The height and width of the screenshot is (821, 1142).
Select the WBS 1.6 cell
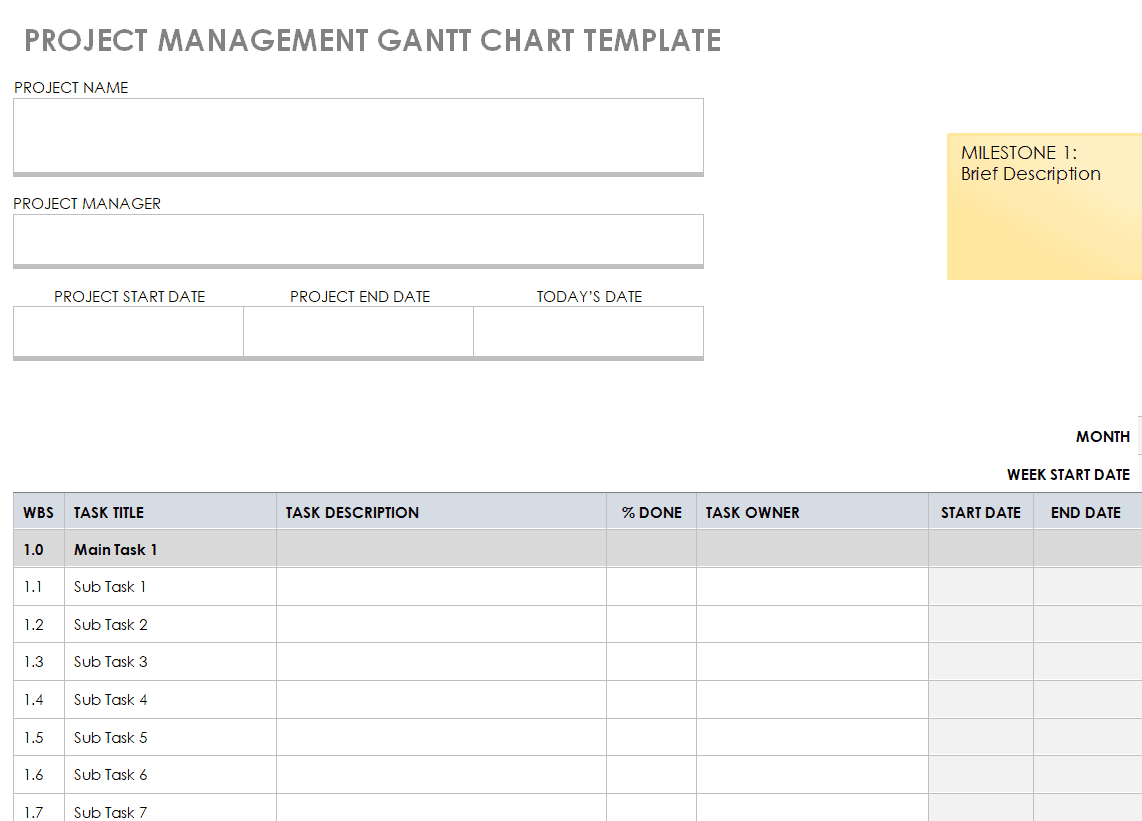[39, 774]
